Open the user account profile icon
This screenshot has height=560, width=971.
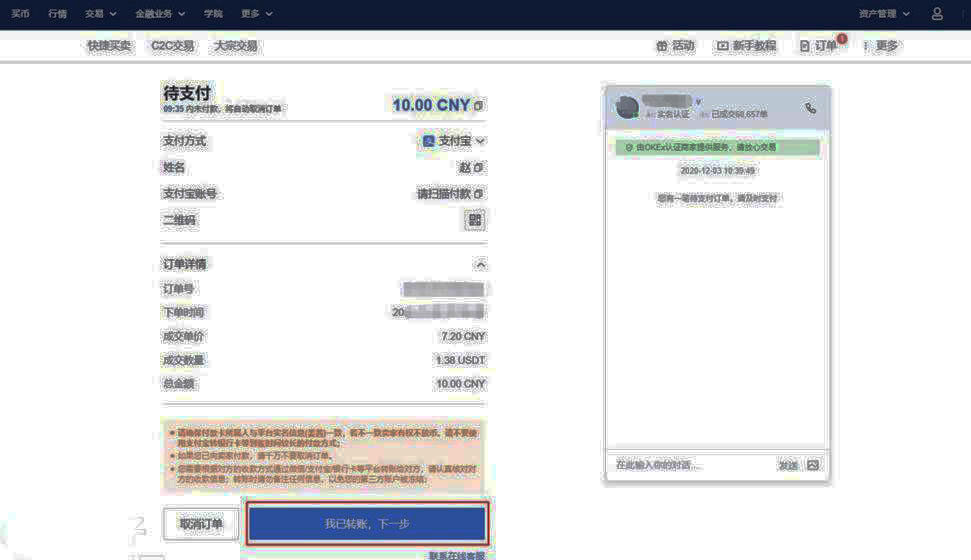pos(937,14)
